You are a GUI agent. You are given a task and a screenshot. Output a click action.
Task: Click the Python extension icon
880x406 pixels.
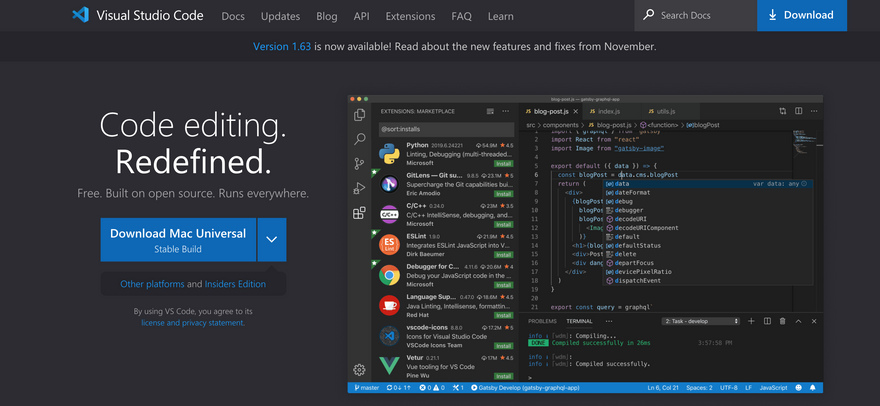(x=390, y=153)
